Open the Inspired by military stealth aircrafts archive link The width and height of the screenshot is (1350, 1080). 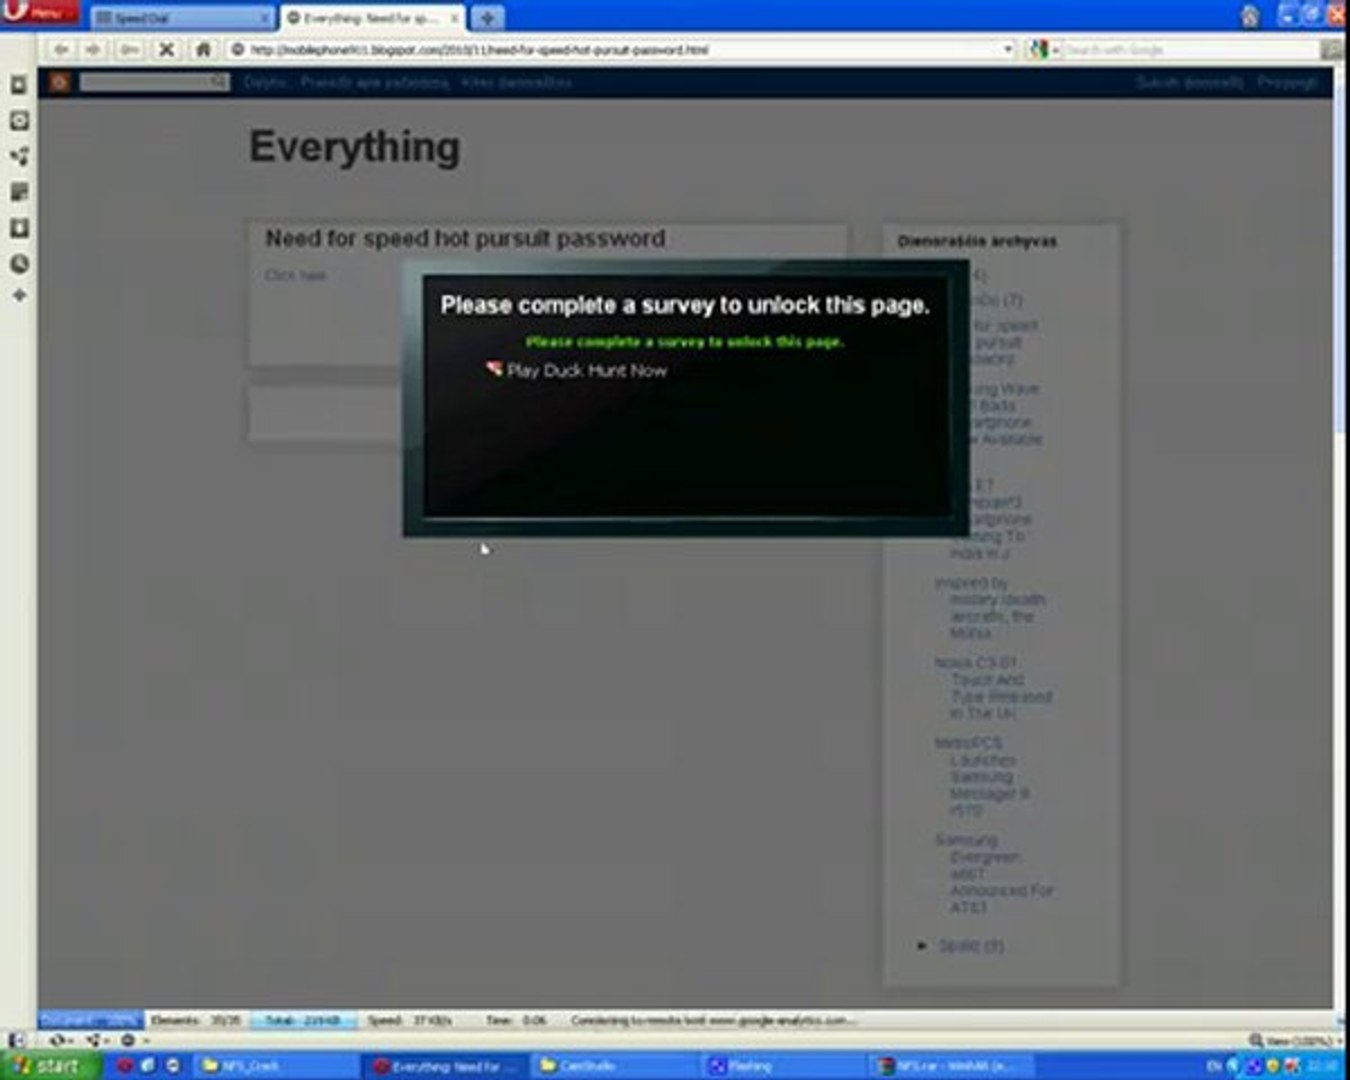[x=990, y=608]
